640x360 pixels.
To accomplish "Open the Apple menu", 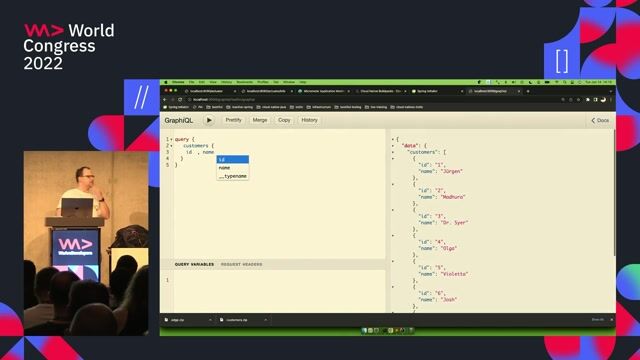I will click(x=166, y=82).
